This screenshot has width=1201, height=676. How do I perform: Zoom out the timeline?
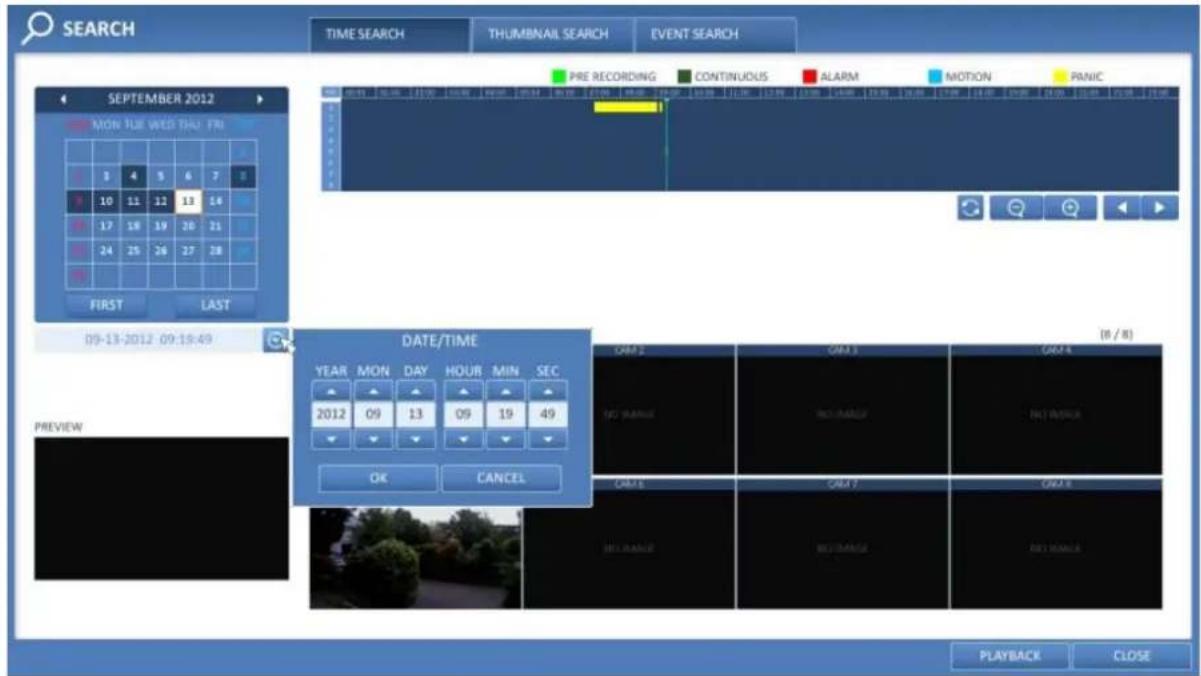[1017, 209]
